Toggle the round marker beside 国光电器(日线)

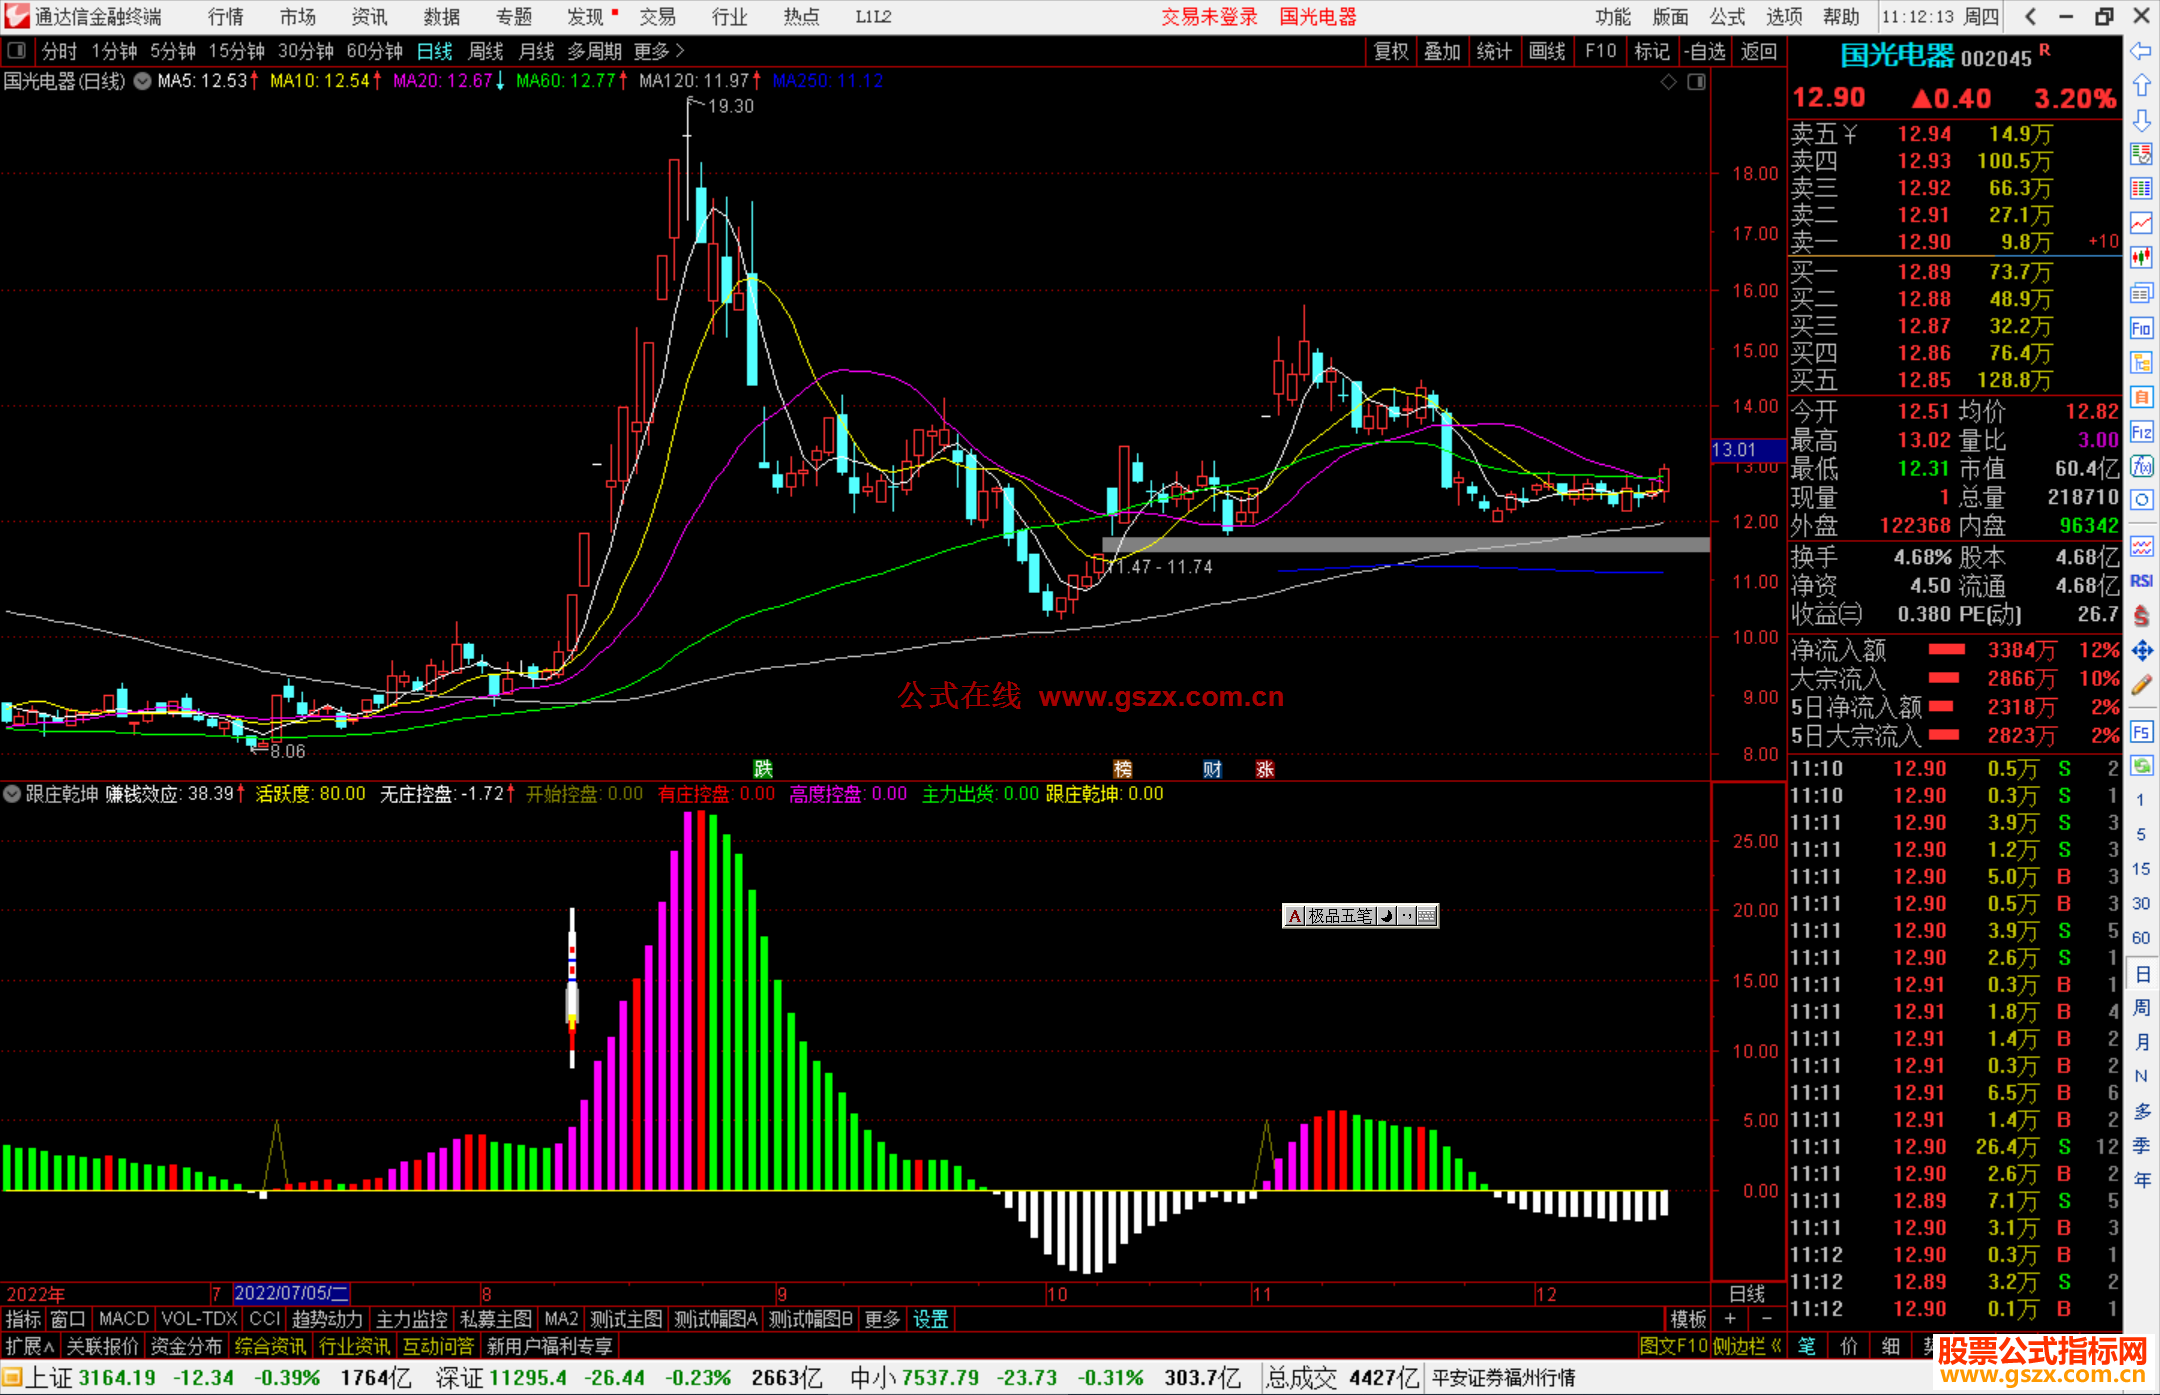coord(143,82)
